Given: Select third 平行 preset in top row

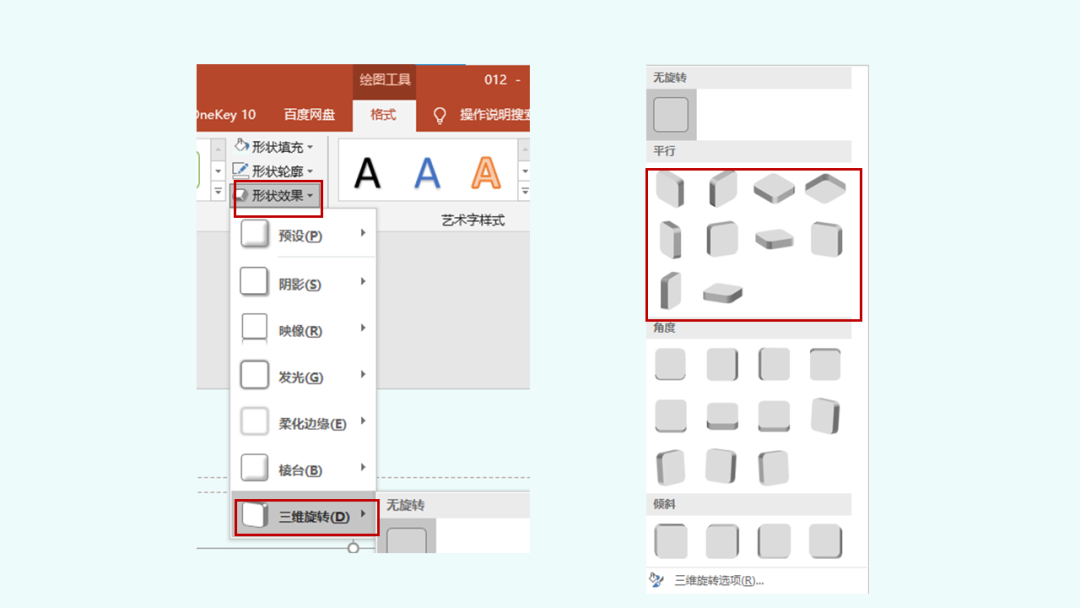Looking at the screenshot, I should (x=773, y=189).
